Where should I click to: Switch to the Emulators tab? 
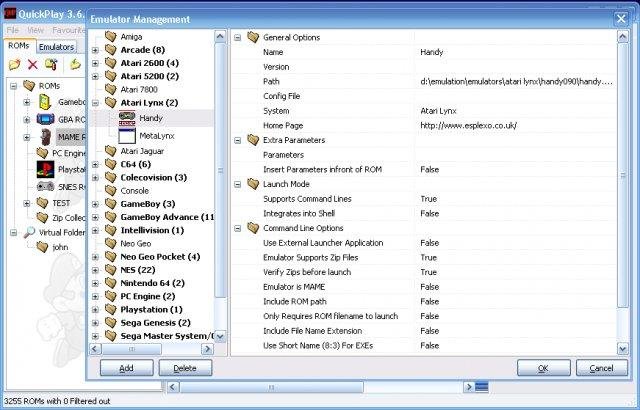point(56,47)
